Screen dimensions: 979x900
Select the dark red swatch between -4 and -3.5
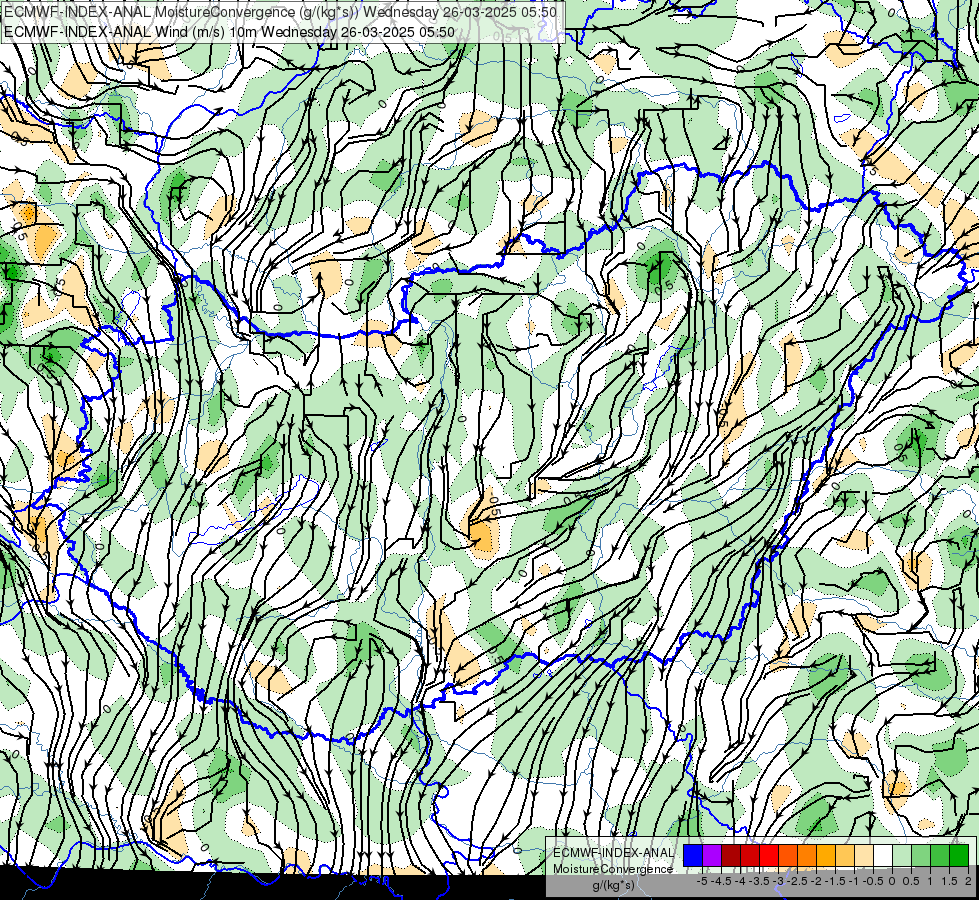(731, 856)
